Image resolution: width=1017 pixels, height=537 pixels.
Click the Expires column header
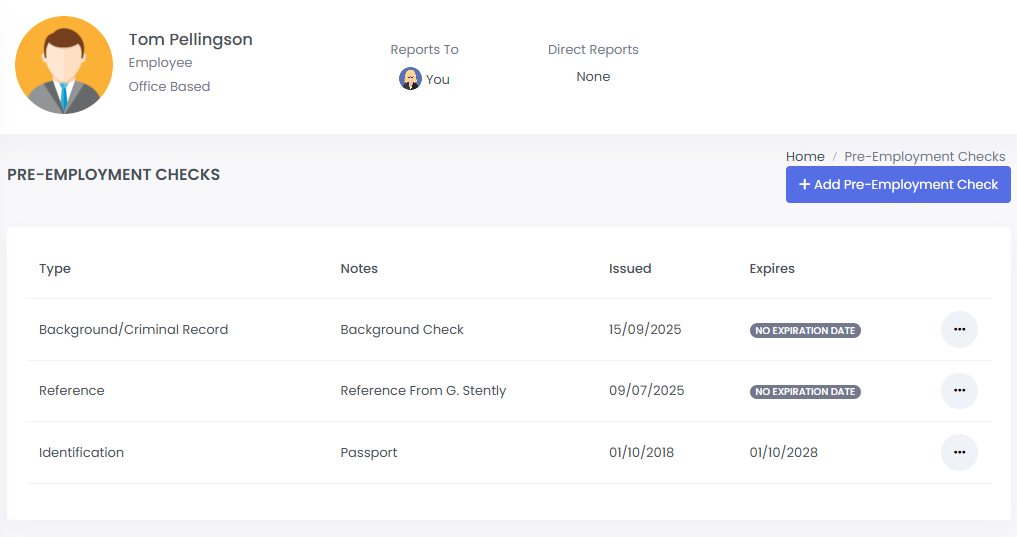tap(772, 269)
